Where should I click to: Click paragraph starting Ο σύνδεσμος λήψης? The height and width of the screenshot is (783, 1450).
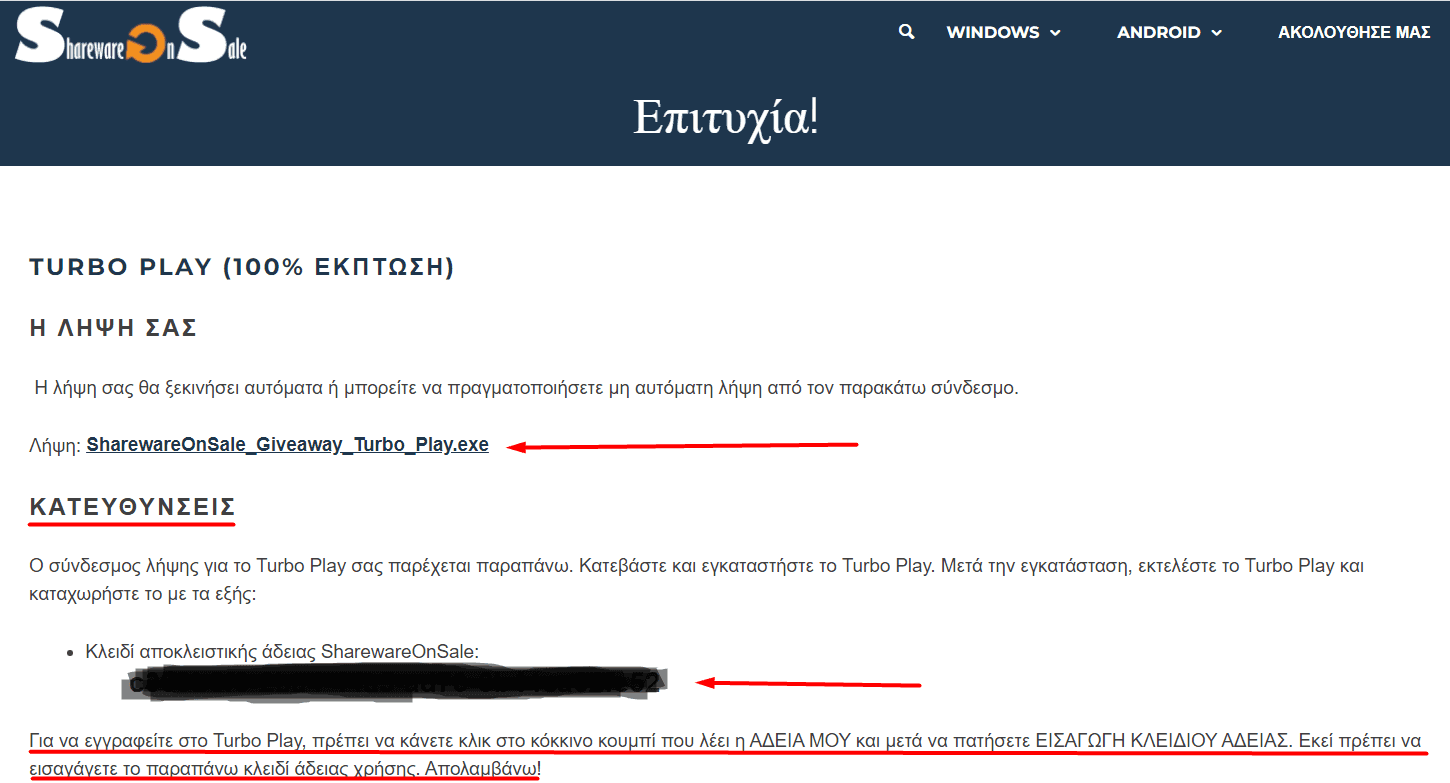click(x=698, y=580)
